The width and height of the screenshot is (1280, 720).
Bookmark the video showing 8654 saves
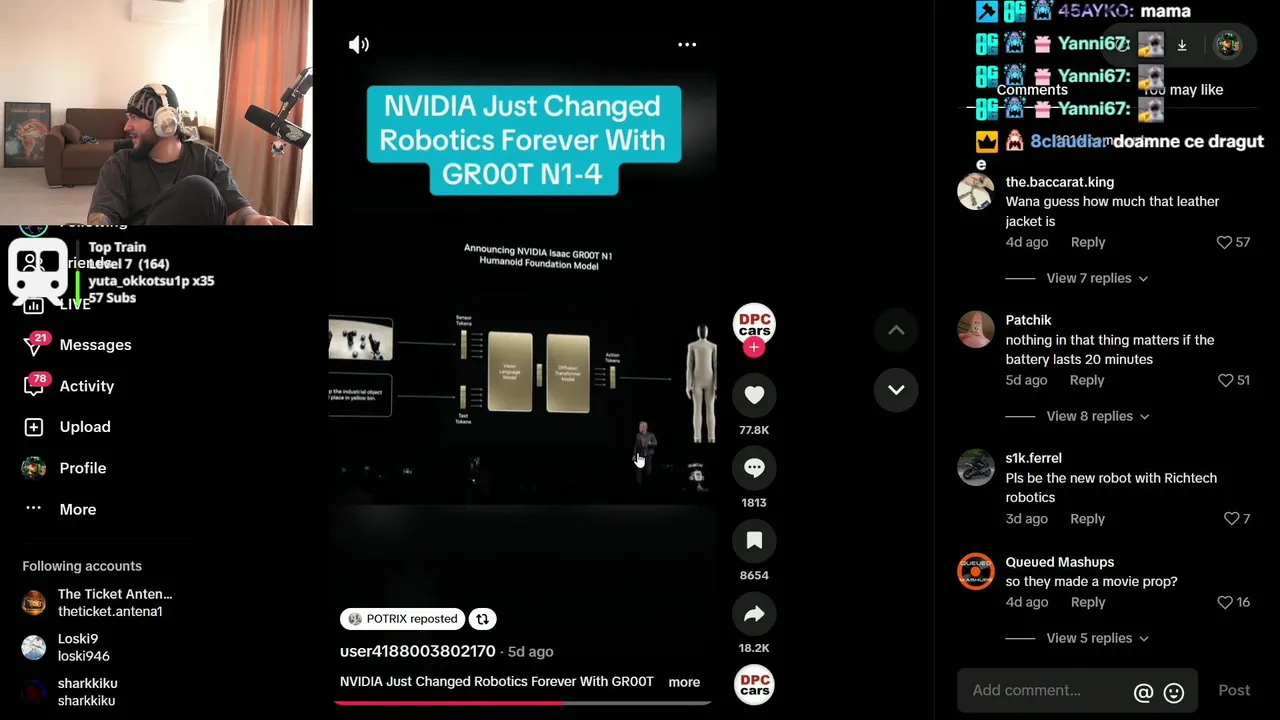coord(754,541)
